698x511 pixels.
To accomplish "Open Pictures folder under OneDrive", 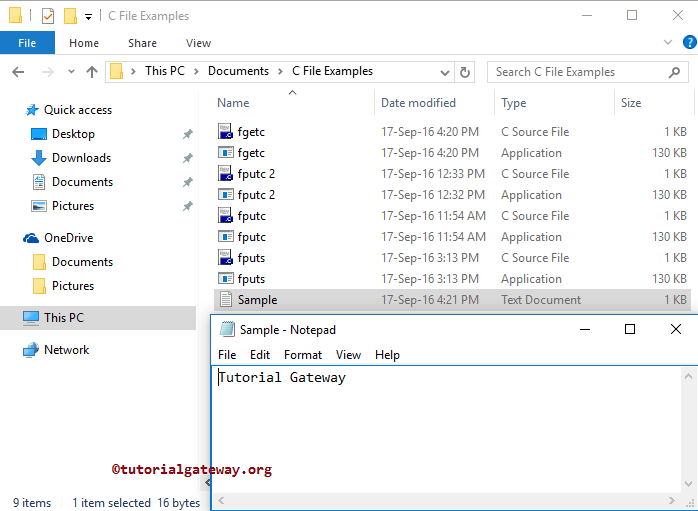I will pos(73,286).
